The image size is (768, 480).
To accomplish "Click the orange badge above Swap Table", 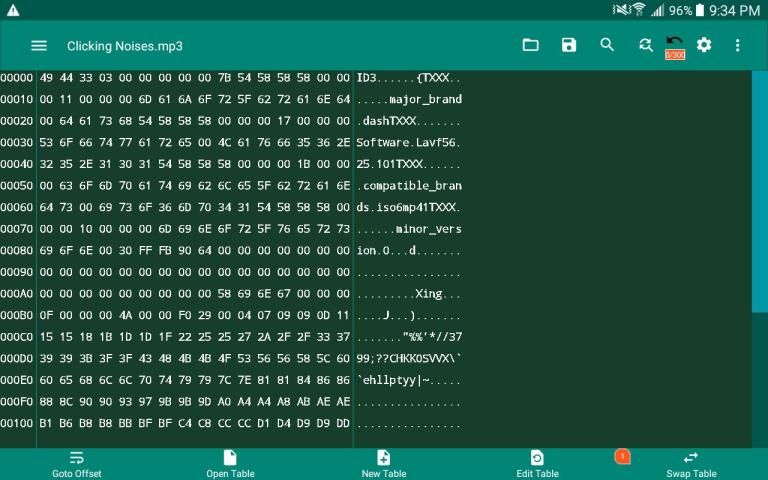I will click(x=622, y=456).
